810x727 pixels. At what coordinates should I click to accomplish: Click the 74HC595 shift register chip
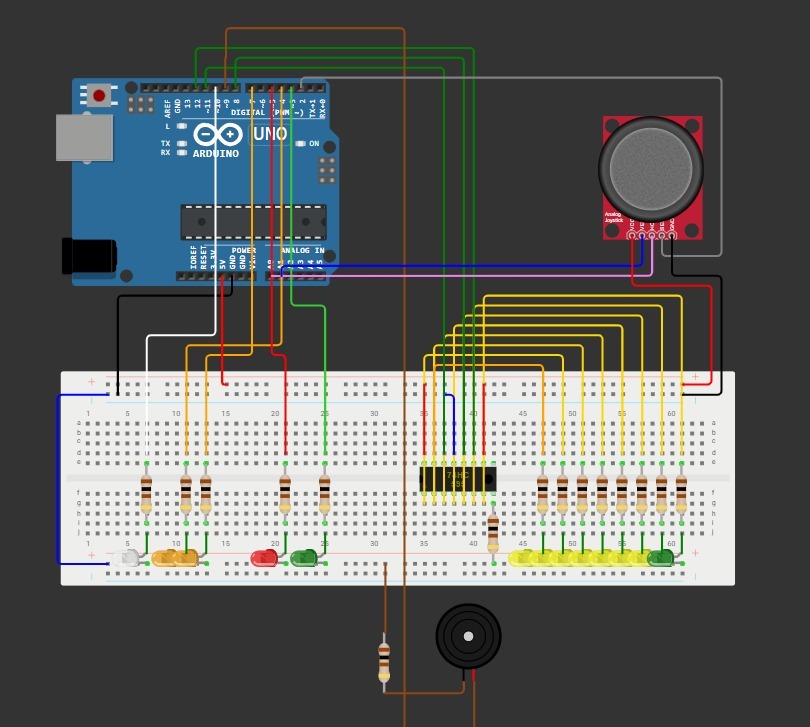pos(458,478)
